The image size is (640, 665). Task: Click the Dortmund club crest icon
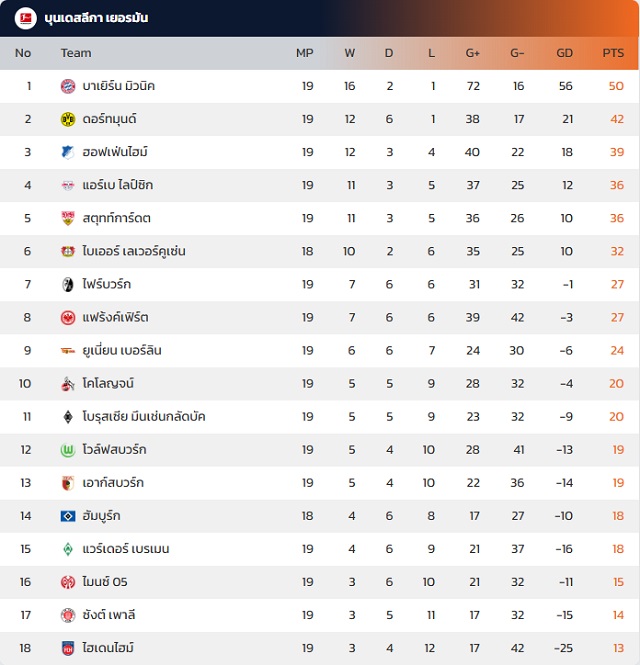tap(68, 119)
